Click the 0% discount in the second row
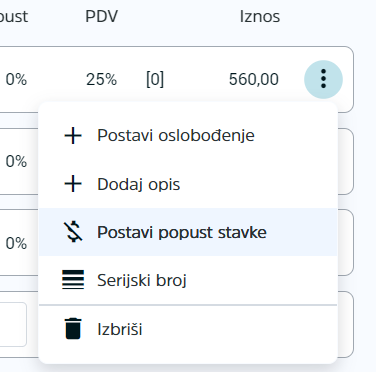376x372 pixels. pyautogui.click(x=16, y=161)
